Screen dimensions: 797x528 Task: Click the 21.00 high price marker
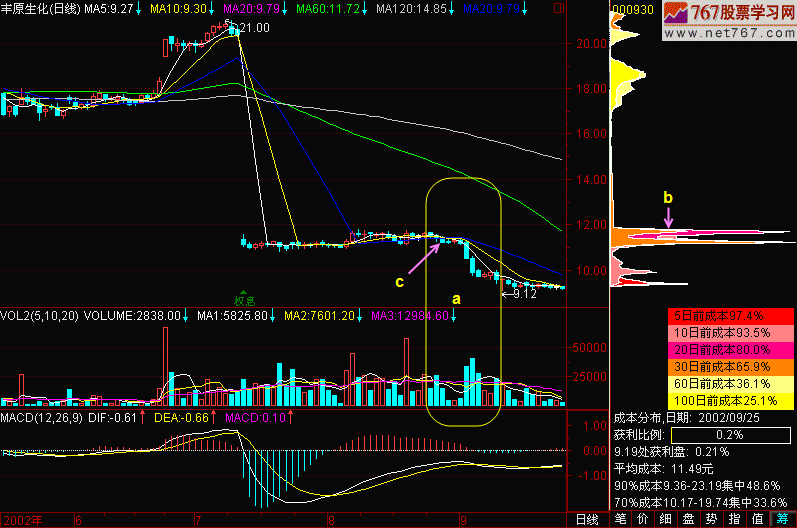[x=251, y=28]
